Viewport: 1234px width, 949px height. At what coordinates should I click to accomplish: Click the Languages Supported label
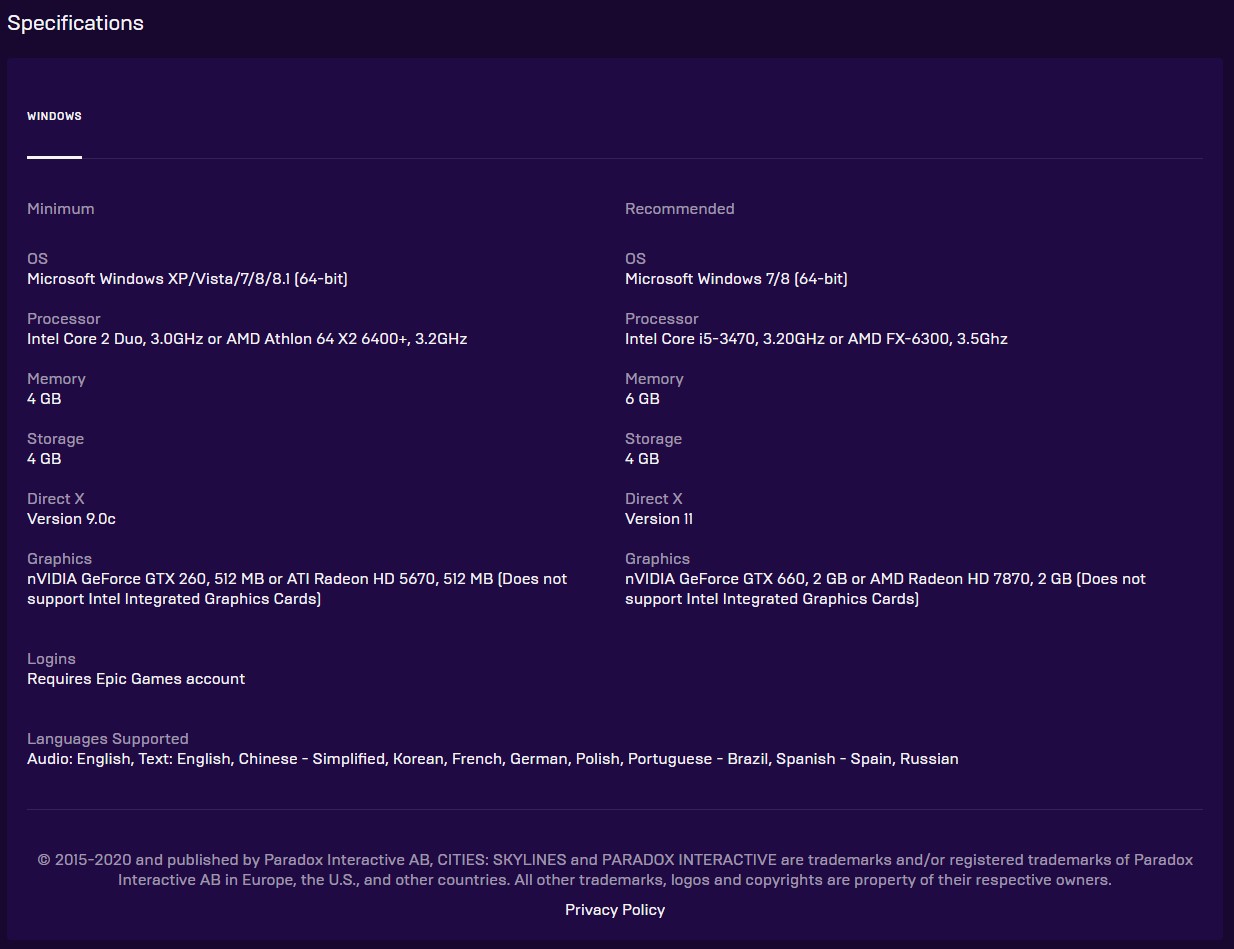click(108, 739)
